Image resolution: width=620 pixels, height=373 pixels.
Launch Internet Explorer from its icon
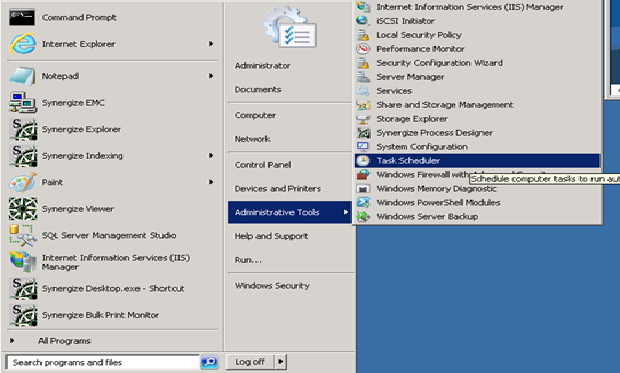(x=23, y=44)
